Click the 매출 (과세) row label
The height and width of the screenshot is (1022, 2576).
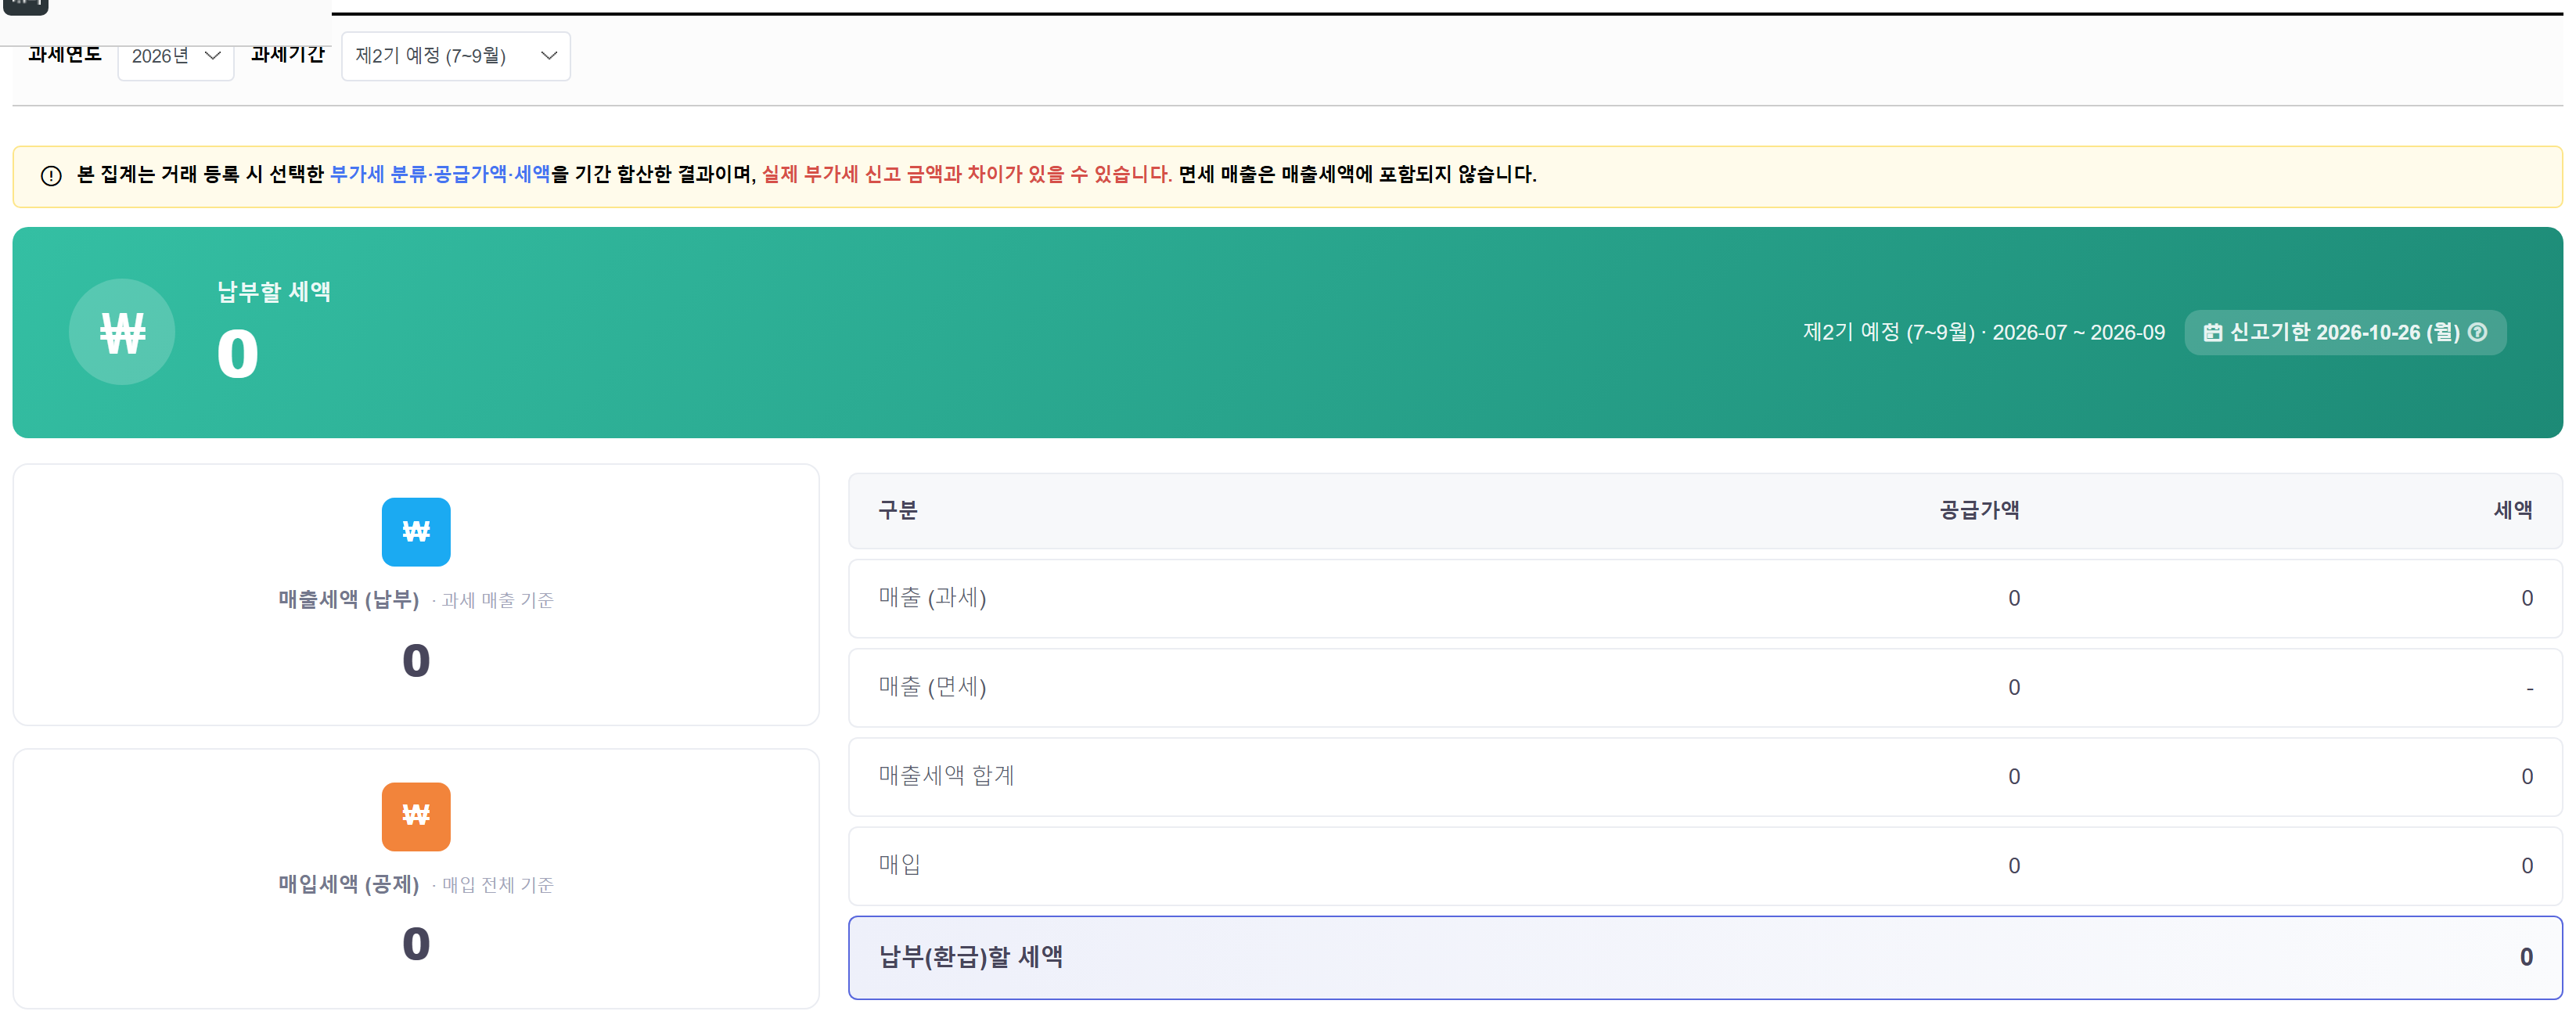tap(932, 598)
